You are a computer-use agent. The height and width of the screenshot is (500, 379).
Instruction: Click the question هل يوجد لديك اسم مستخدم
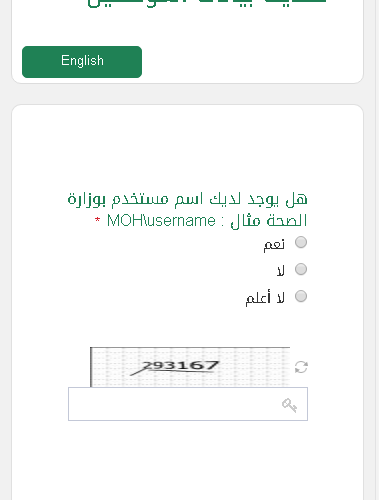coord(187,210)
